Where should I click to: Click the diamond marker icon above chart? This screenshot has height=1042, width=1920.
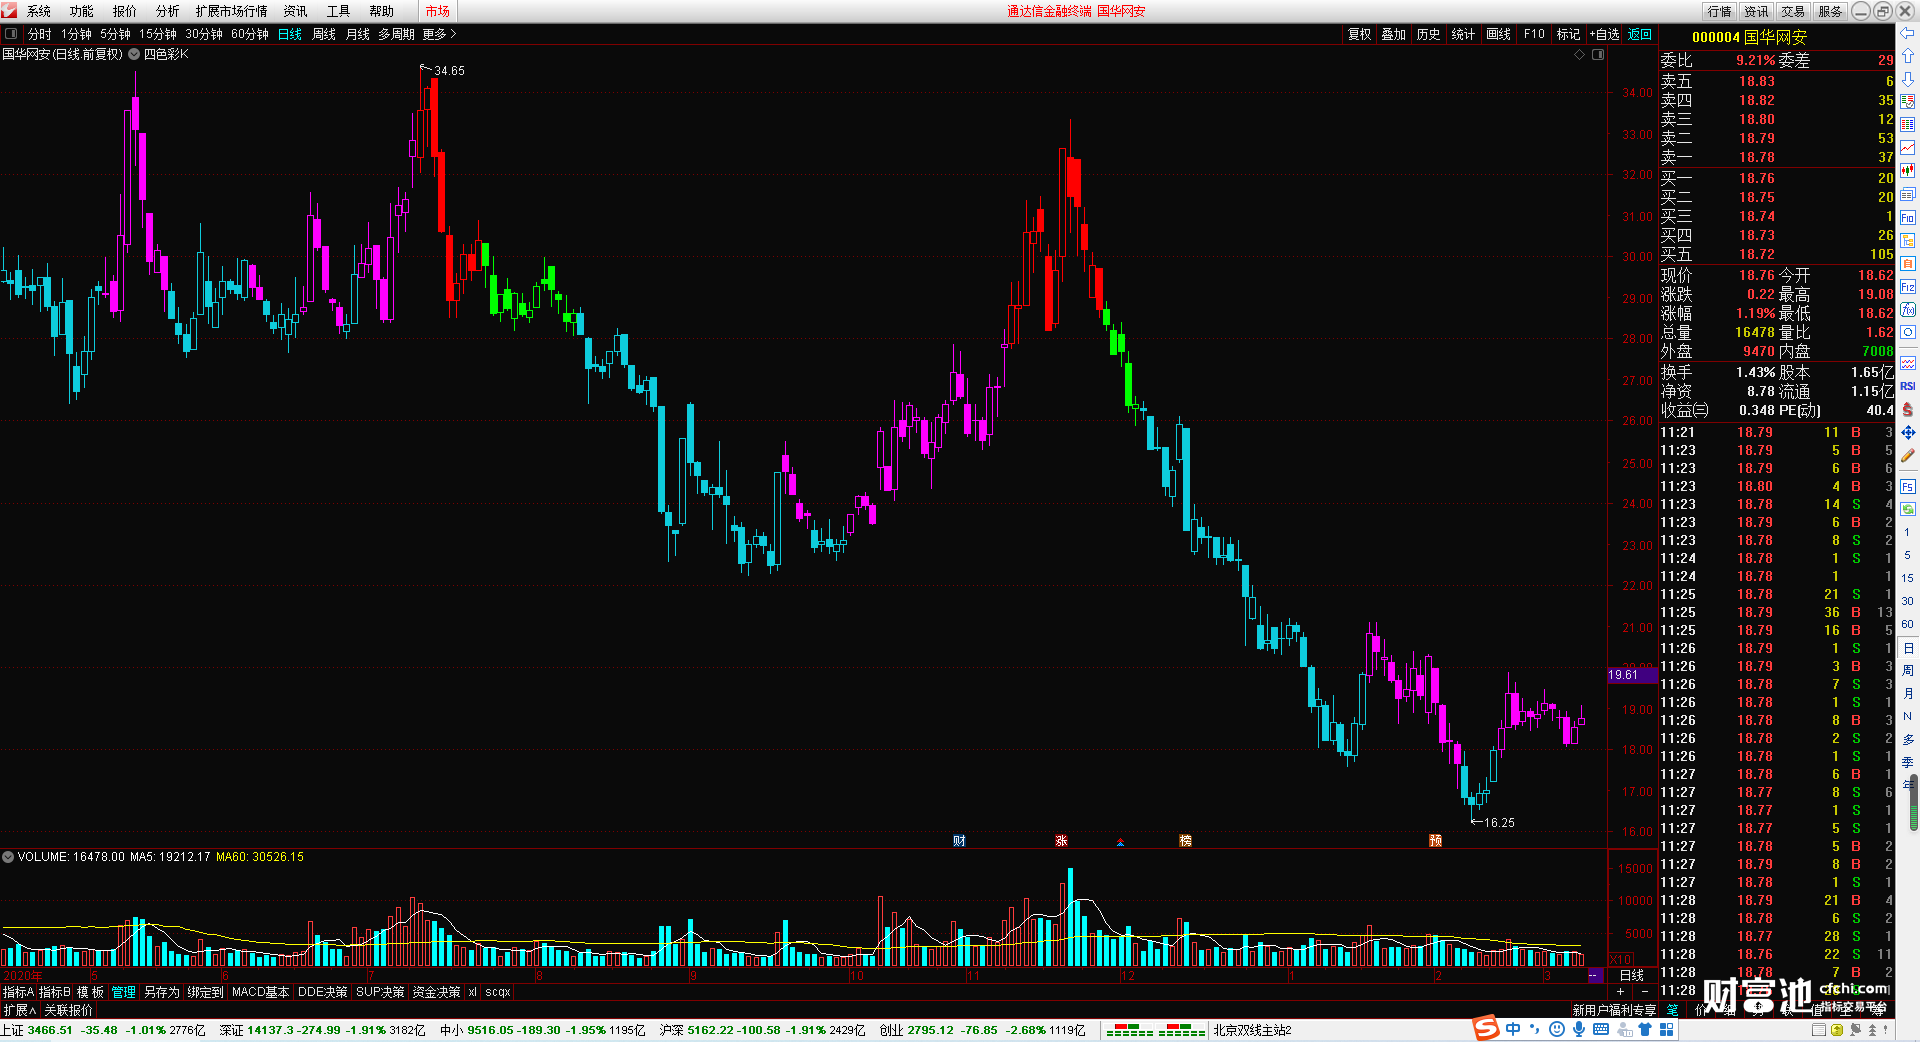coord(1580,55)
